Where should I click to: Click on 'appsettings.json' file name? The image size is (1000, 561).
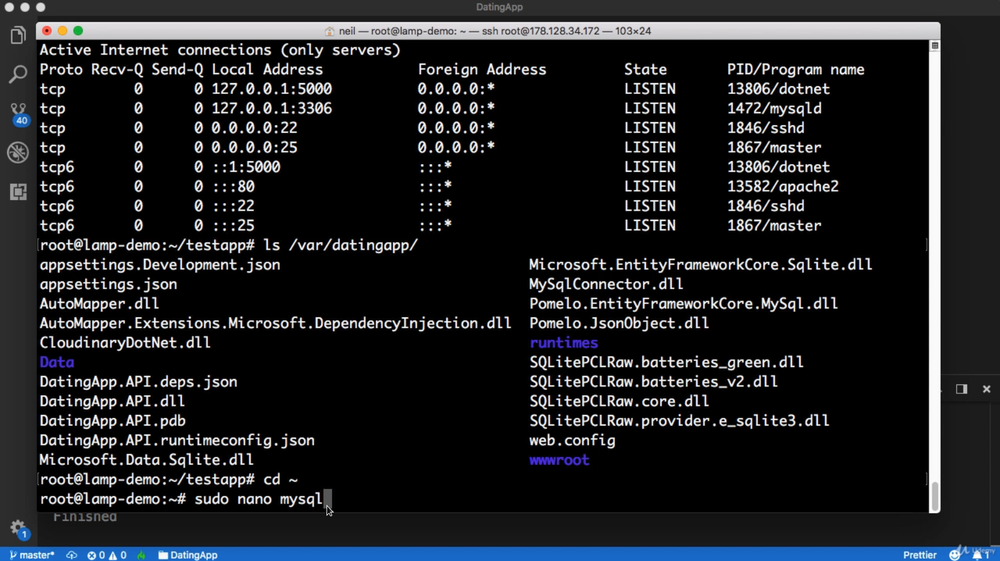tap(108, 284)
